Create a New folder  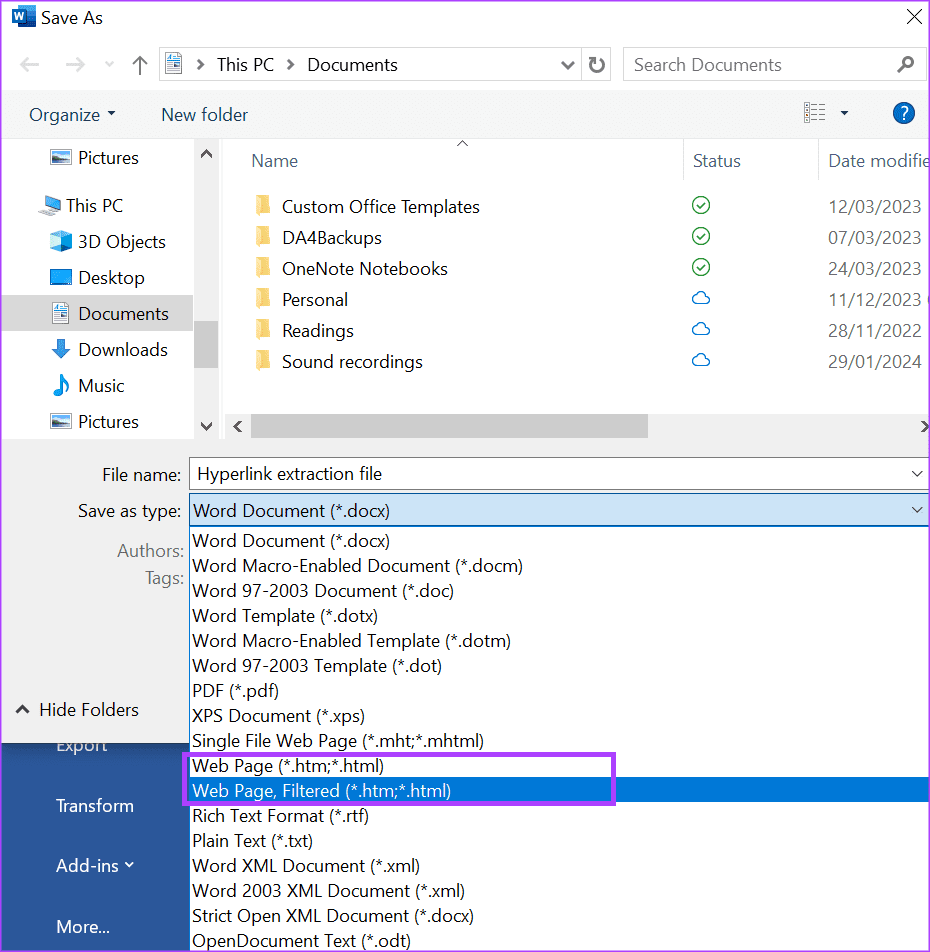(x=205, y=115)
